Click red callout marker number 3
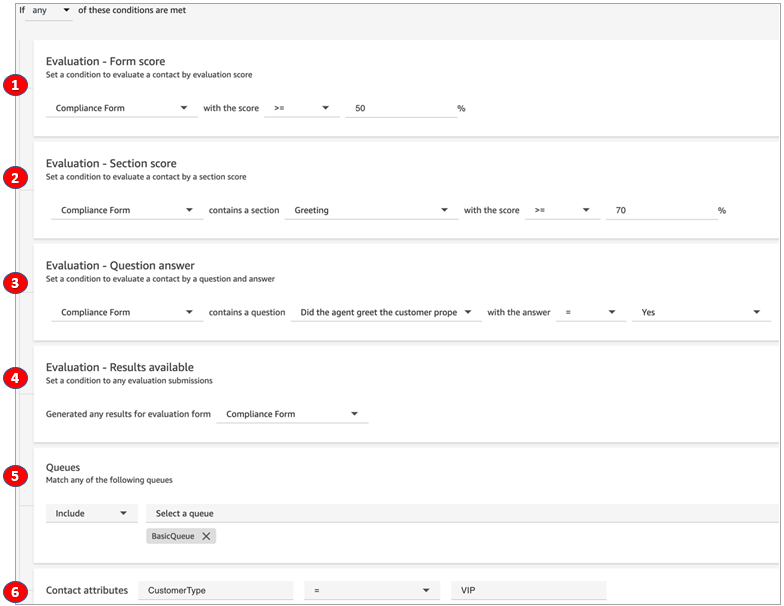 (14, 283)
